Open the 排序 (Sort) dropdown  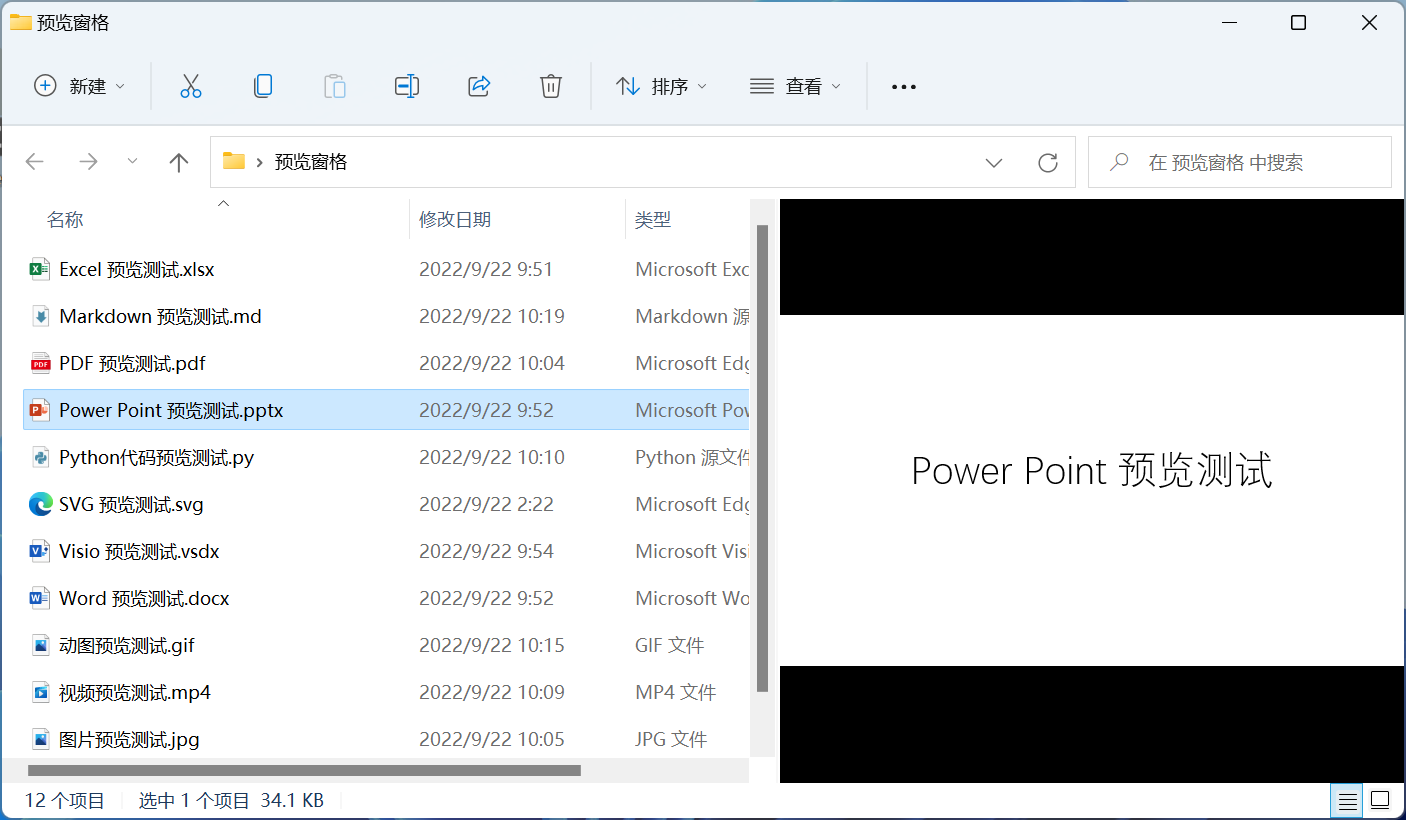[661, 86]
